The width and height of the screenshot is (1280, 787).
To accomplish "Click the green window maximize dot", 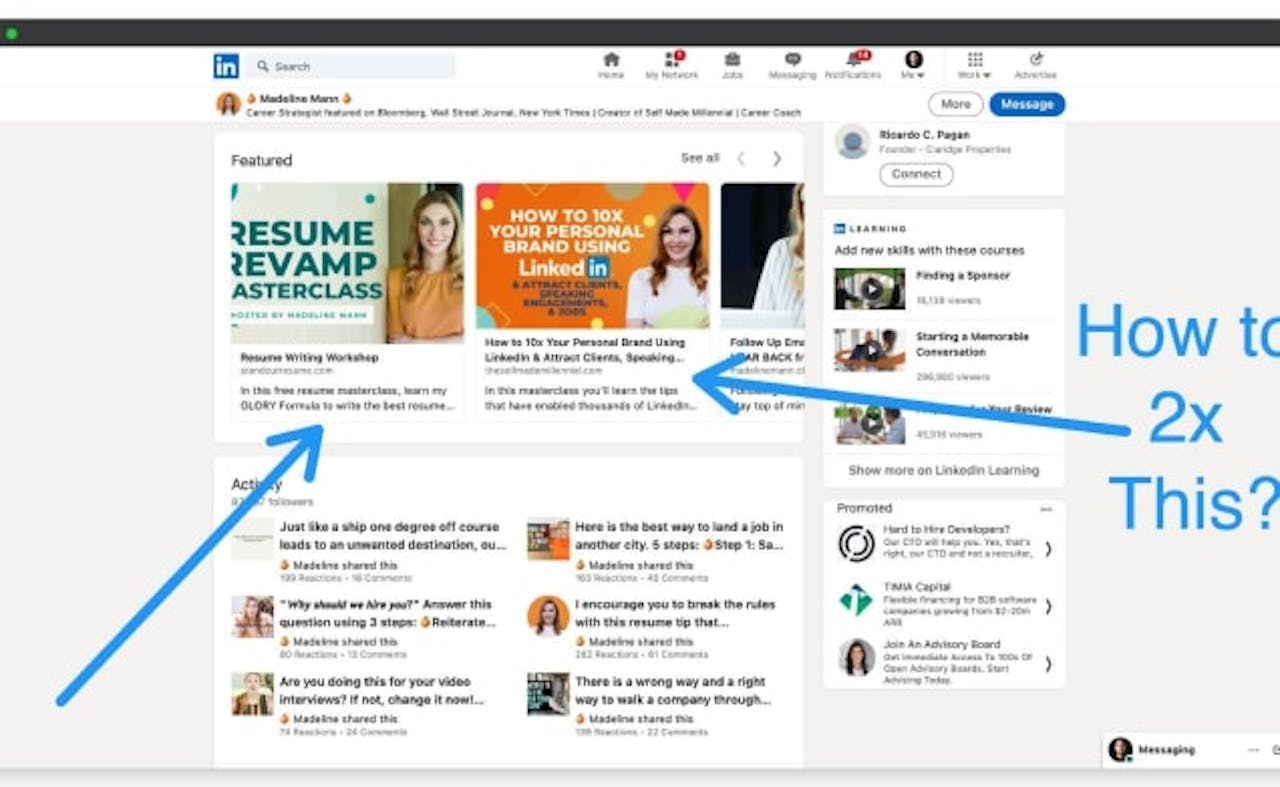I will click(x=11, y=33).
